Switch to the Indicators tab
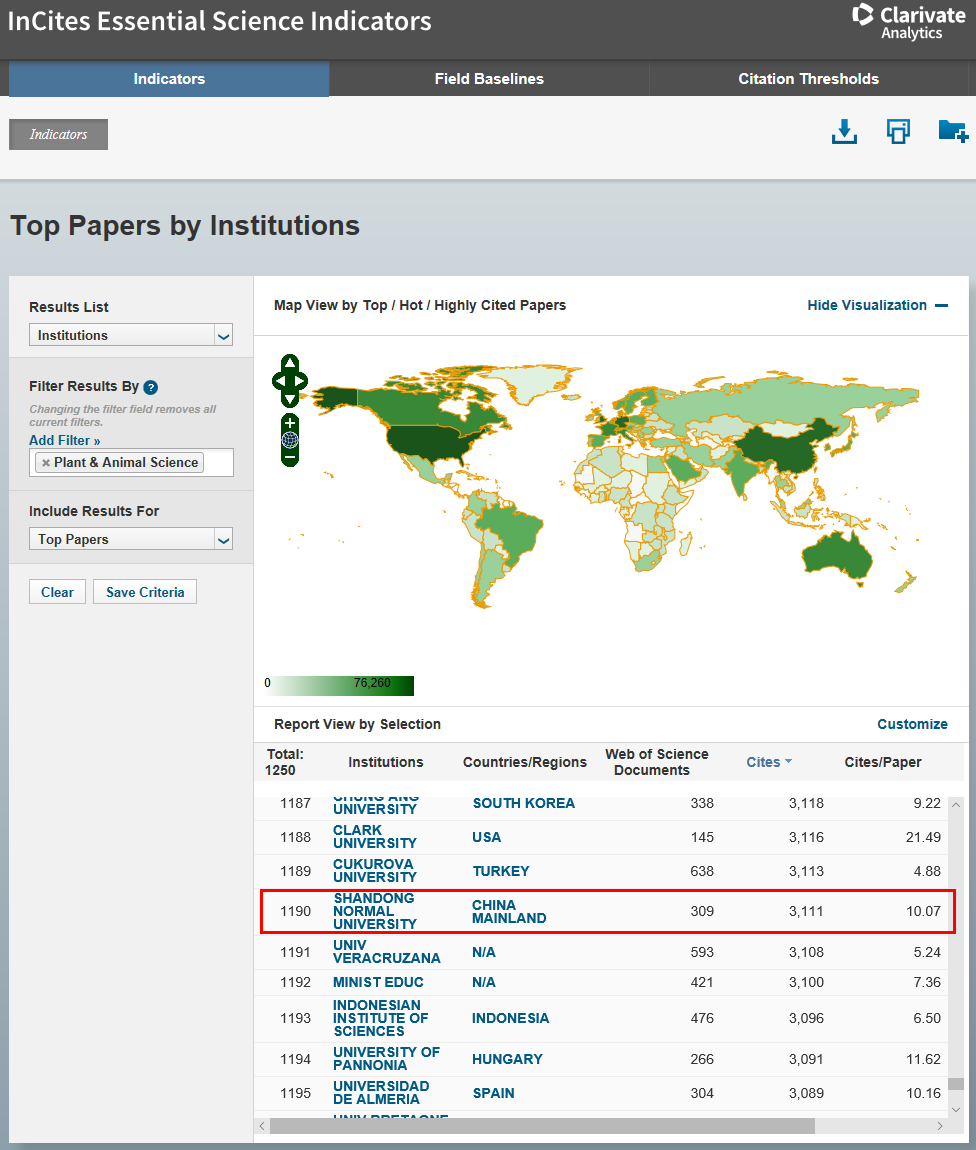 point(169,78)
